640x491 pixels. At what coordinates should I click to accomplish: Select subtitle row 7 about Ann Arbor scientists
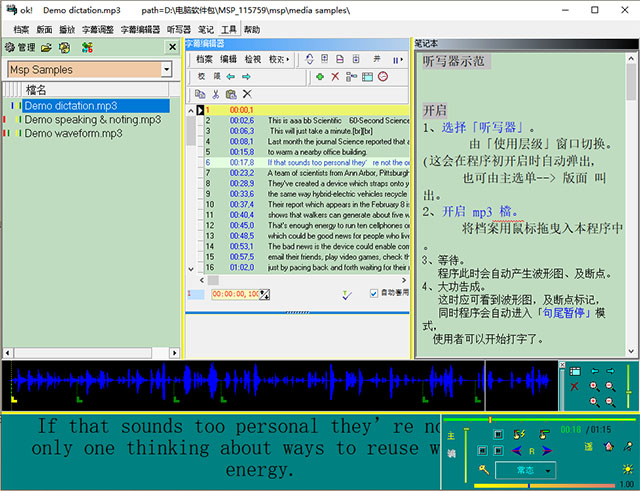pyautogui.click(x=300, y=173)
